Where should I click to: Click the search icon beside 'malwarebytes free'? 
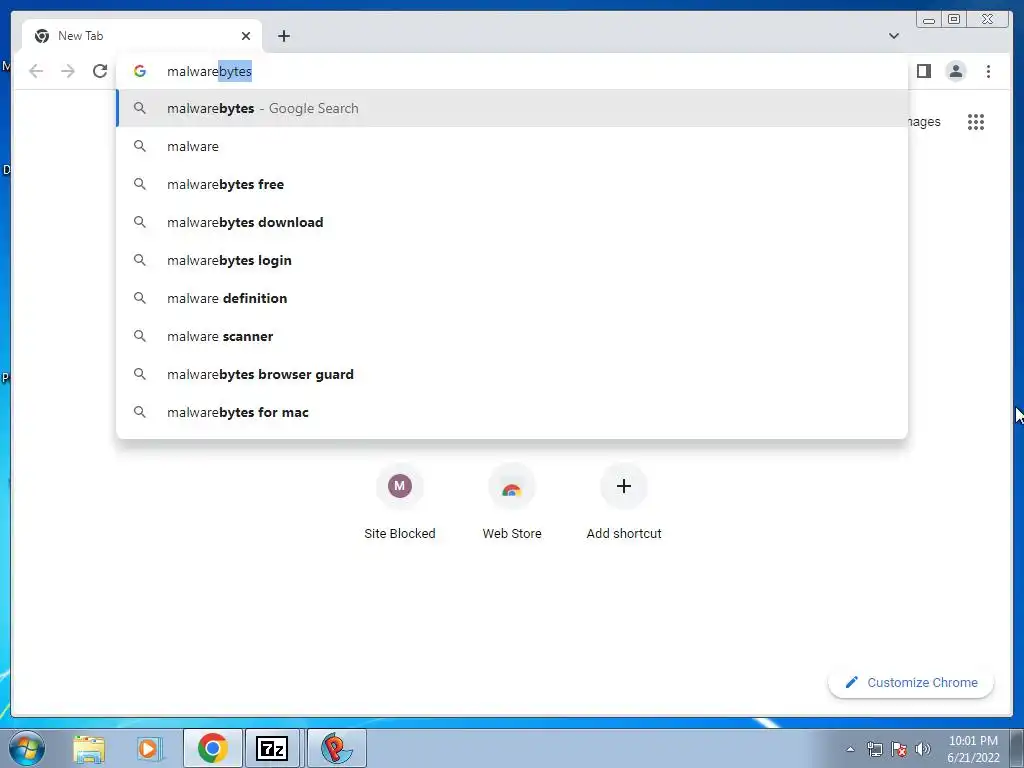click(x=140, y=184)
